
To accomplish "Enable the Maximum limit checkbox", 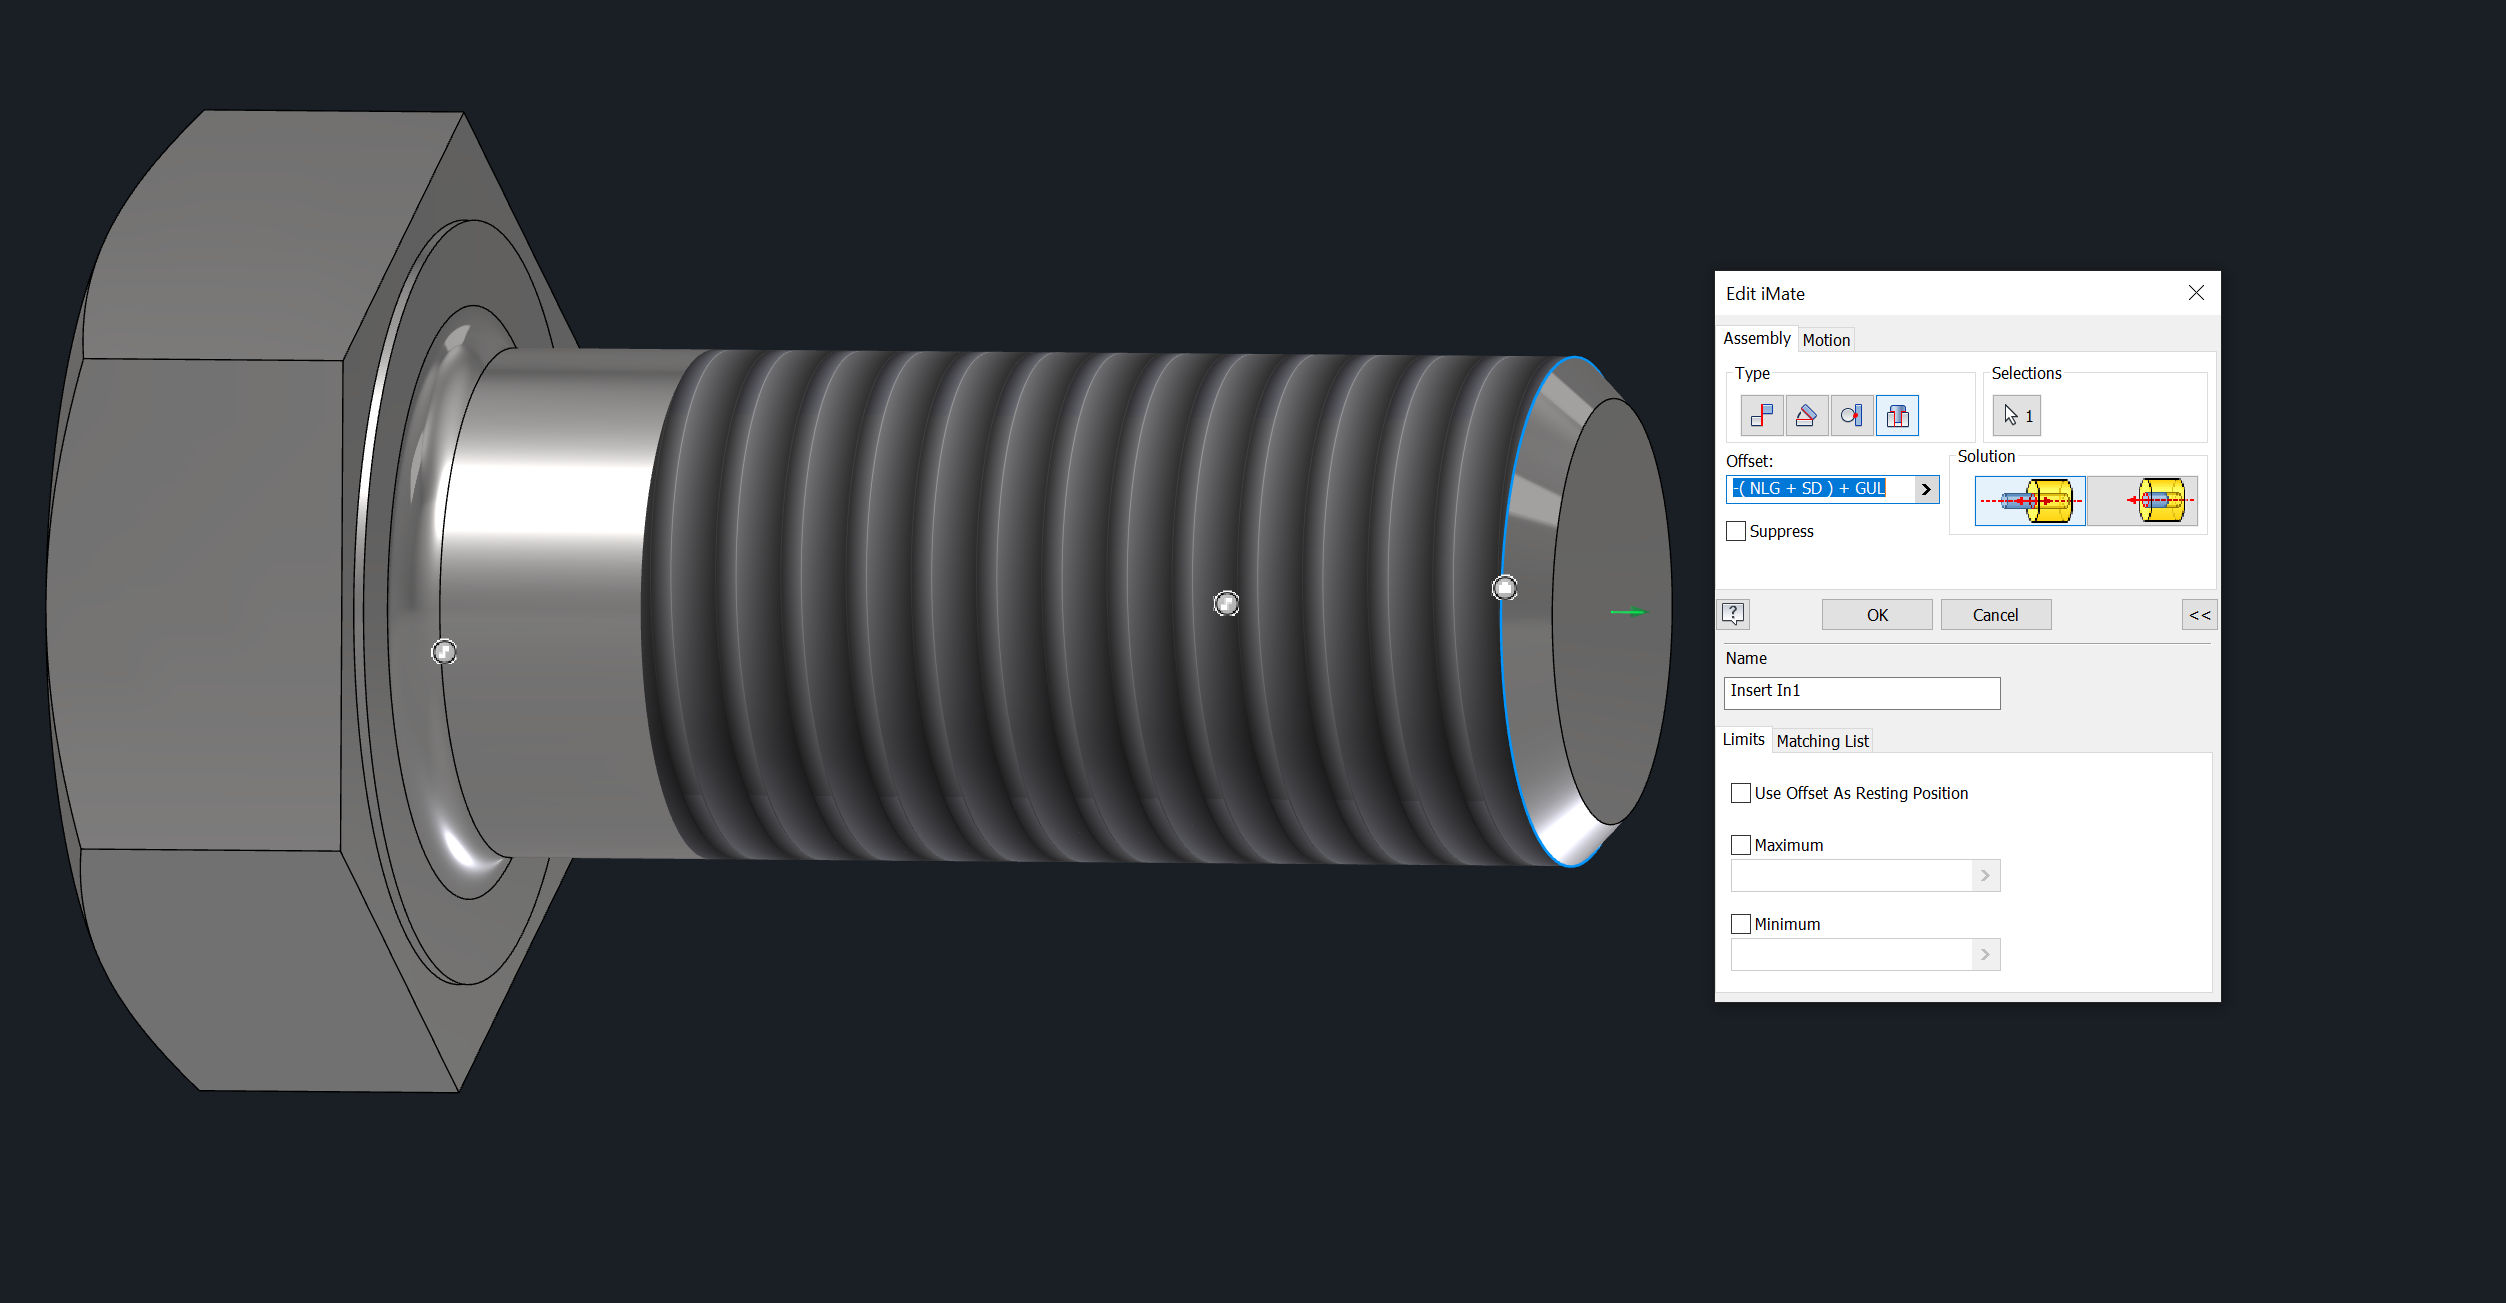I will 1741,845.
